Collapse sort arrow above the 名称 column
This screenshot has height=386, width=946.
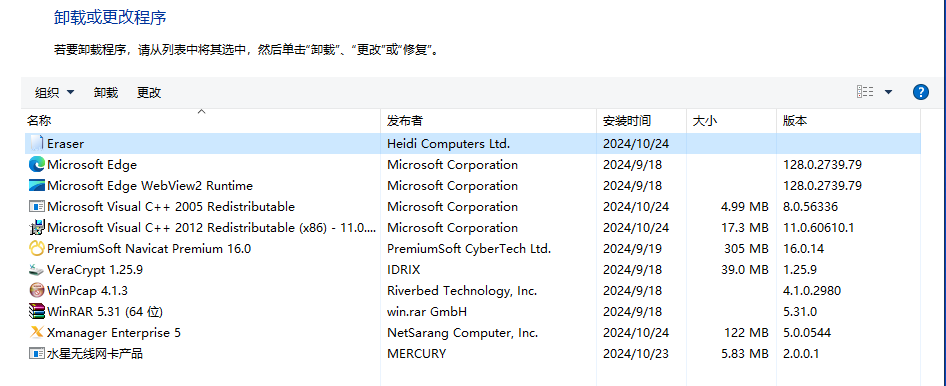pyautogui.click(x=202, y=112)
